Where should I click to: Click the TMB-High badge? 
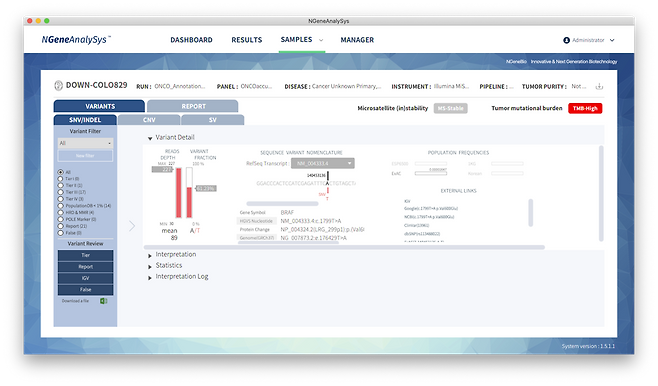point(585,108)
